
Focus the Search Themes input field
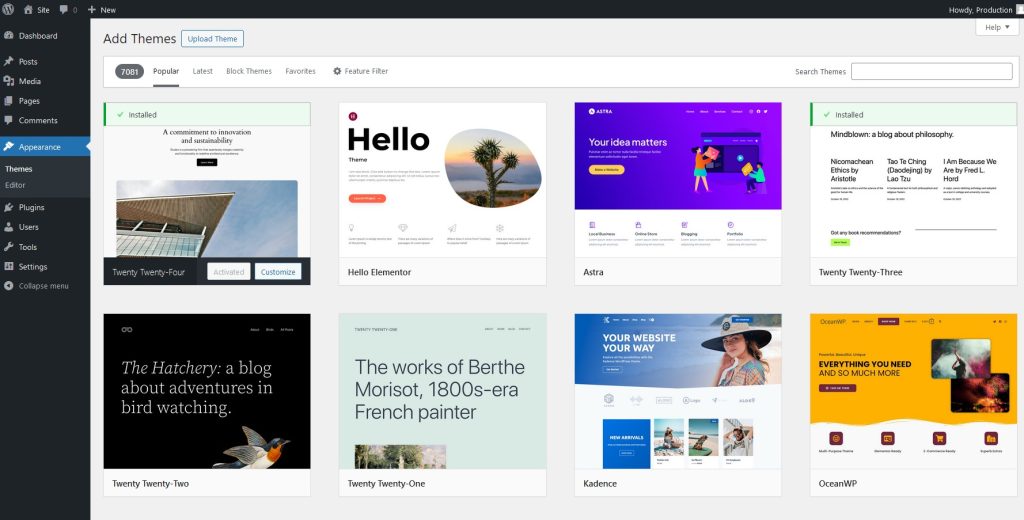tap(931, 71)
